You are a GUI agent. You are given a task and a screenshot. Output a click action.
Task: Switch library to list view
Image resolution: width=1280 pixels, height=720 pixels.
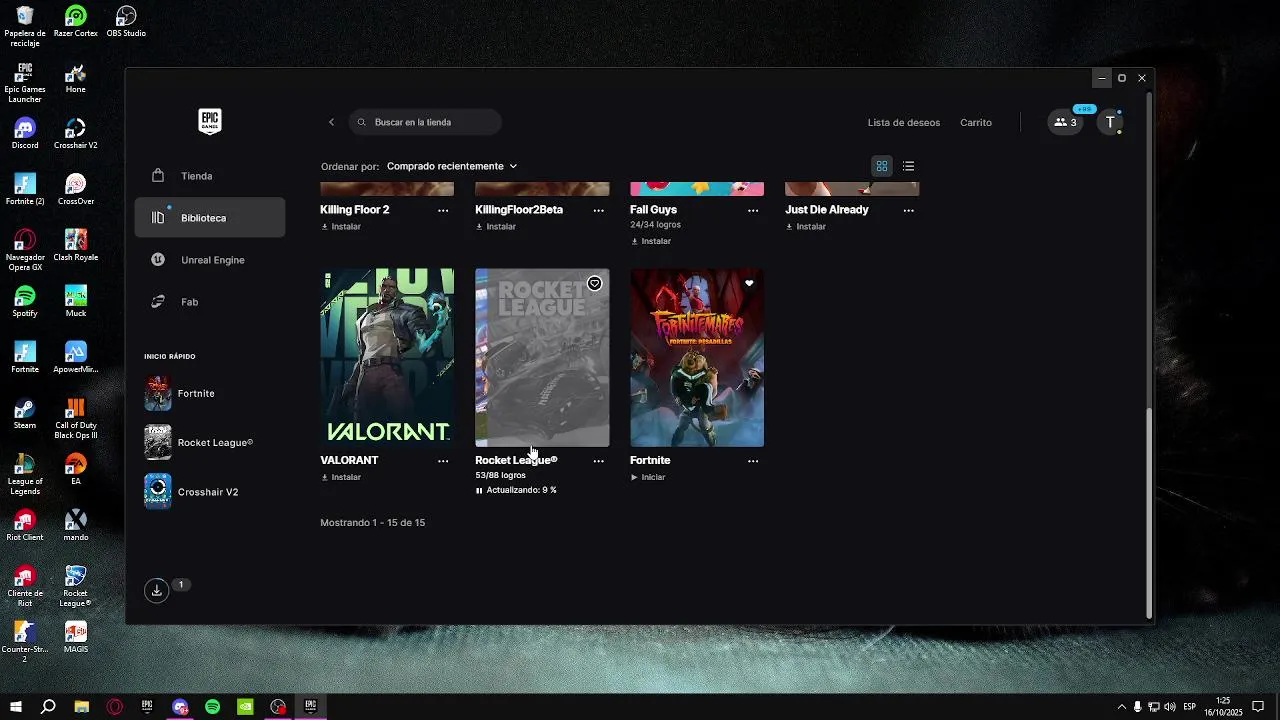click(x=908, y=166)
